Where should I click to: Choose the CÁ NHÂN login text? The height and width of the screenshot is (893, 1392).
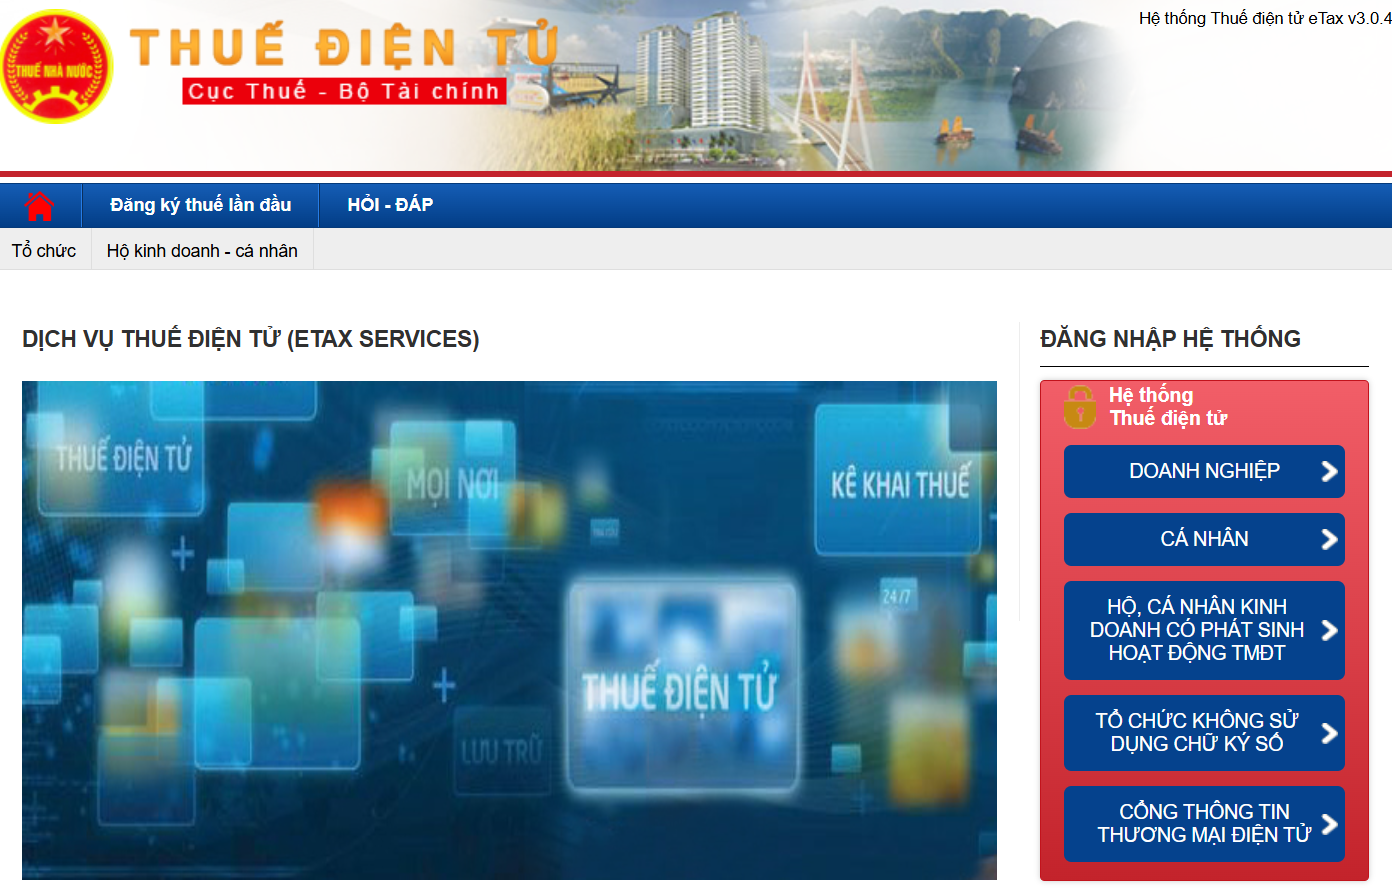pos(1204,539)
